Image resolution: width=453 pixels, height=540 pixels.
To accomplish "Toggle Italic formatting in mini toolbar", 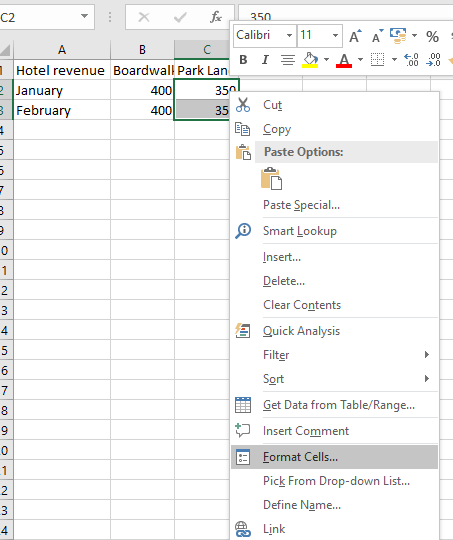I will pyautogui.click(x=265, y=60).
